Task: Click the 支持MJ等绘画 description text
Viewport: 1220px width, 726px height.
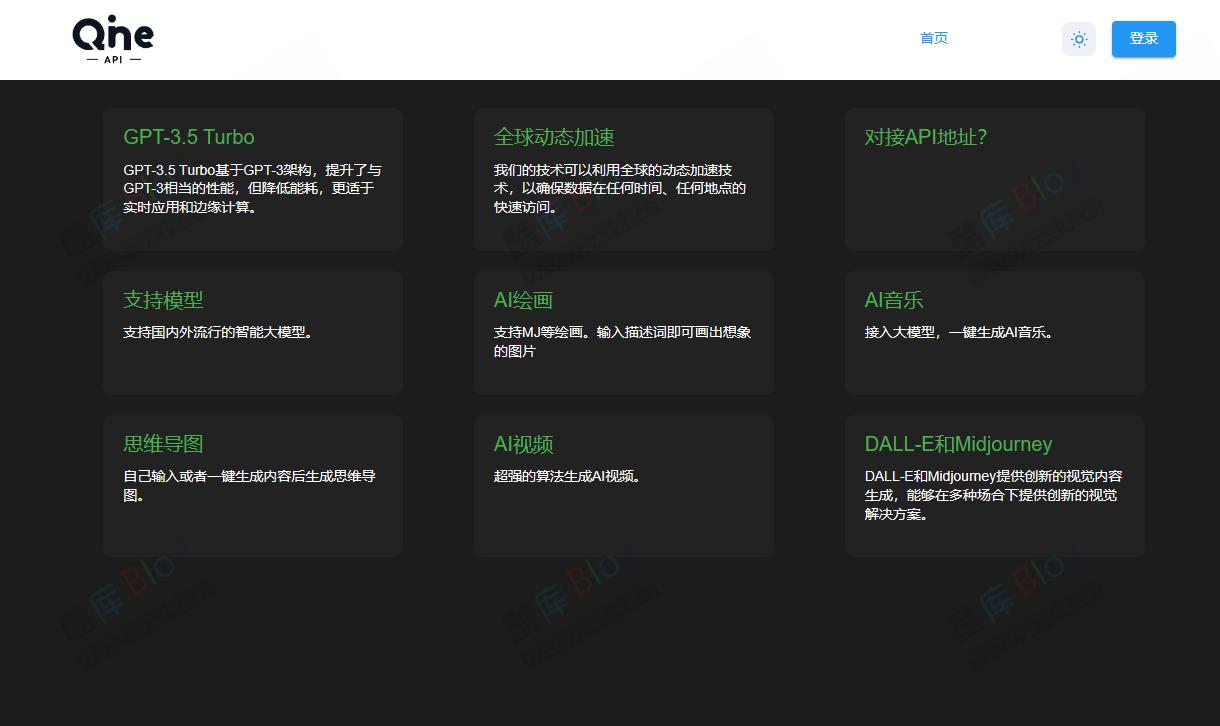Action: coord(622,341)
